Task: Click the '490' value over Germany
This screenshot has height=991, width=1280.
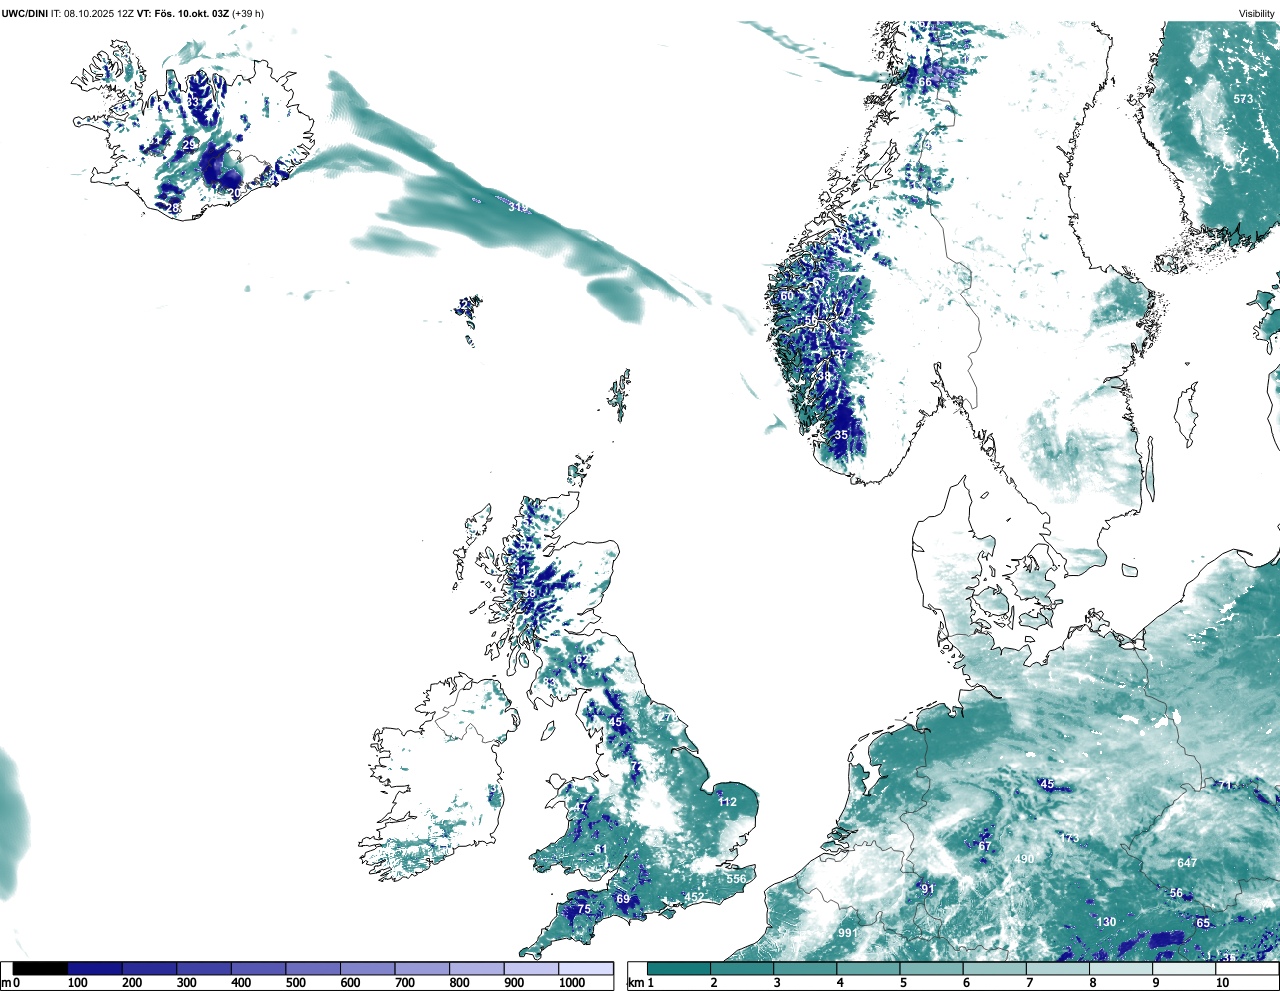Action: click(x=1024, y=859)
